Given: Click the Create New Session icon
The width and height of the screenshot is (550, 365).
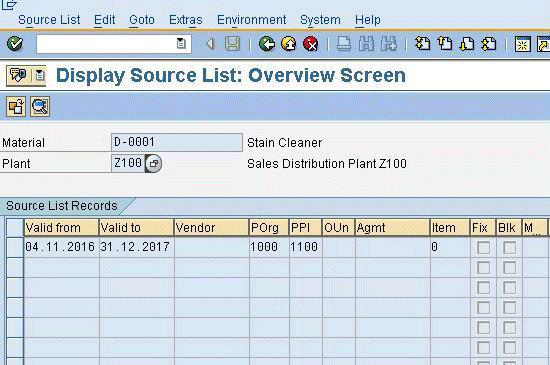Looking at the screenshot, I should 522,44.
